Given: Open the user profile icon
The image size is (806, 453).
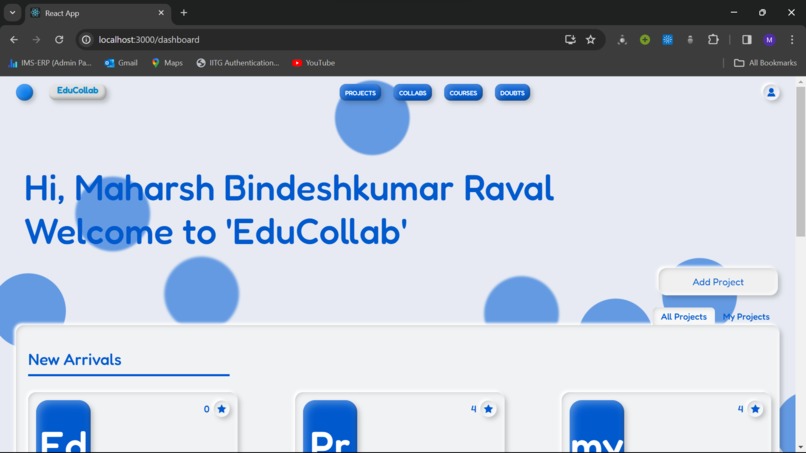Looking at the screenshot, I should tap(771, 93).
